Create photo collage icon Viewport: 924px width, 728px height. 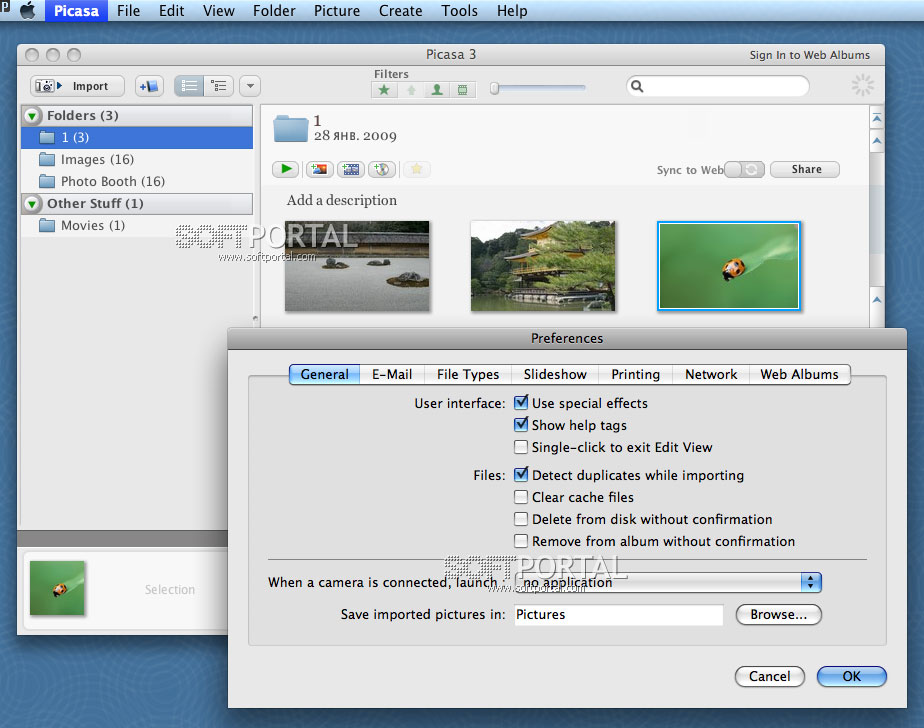[x=319, y=169]
